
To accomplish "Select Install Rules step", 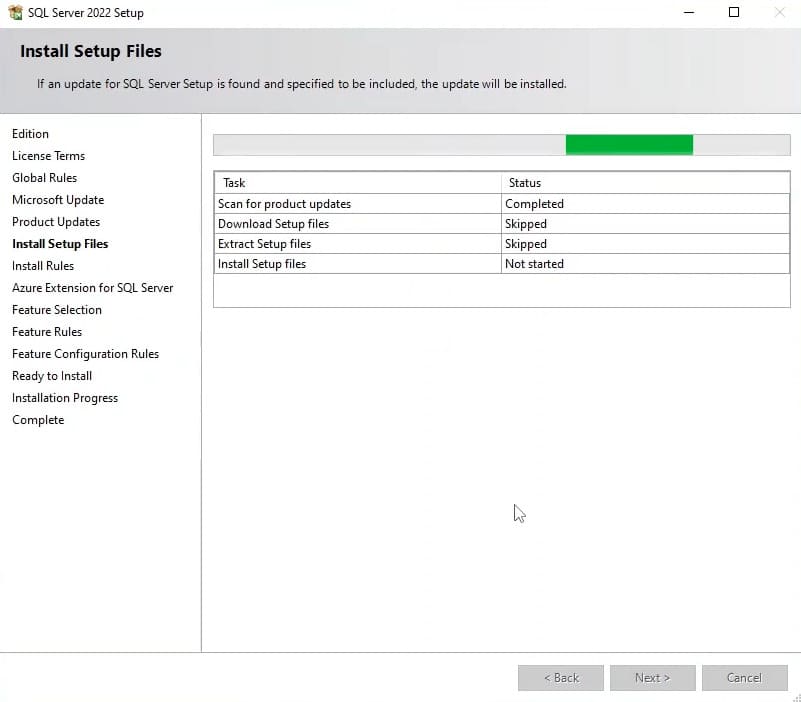I will pos(43,266).
